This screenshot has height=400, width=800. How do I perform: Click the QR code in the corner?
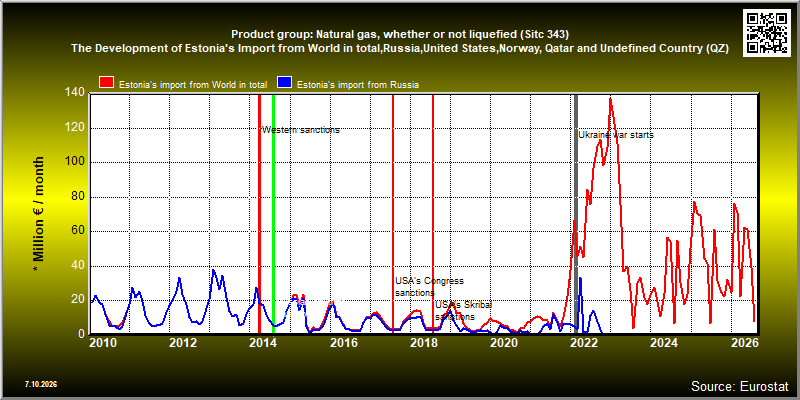click(767, 33)
